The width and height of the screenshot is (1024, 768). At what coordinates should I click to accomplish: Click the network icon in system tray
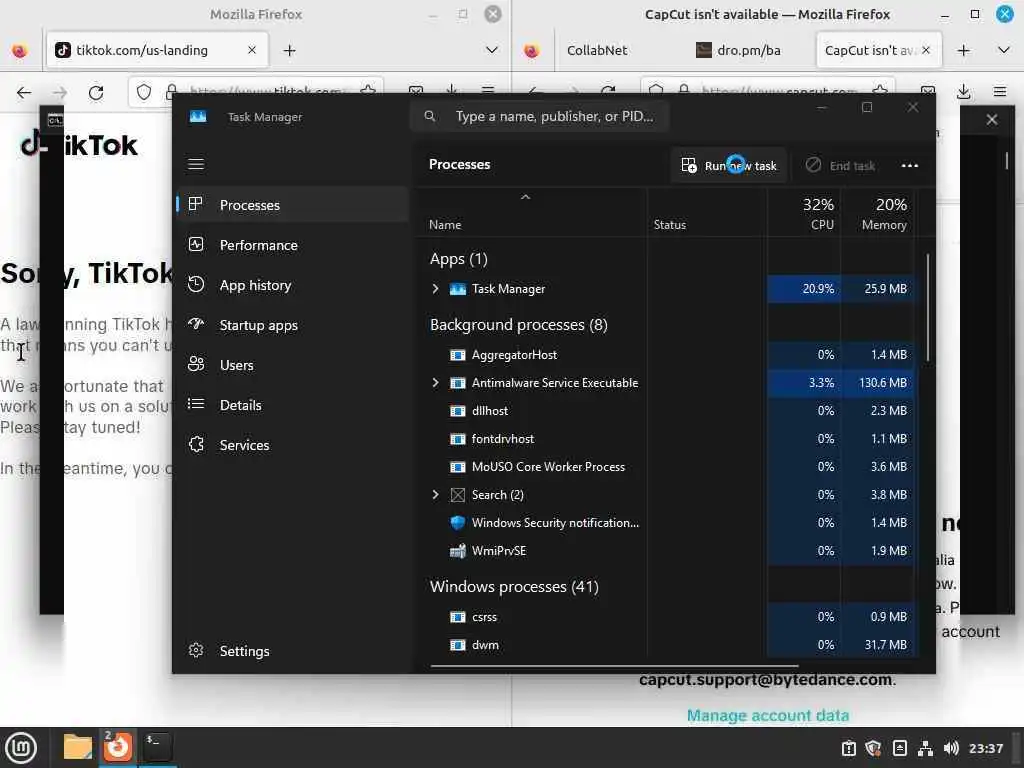click(x=925, y=748)
